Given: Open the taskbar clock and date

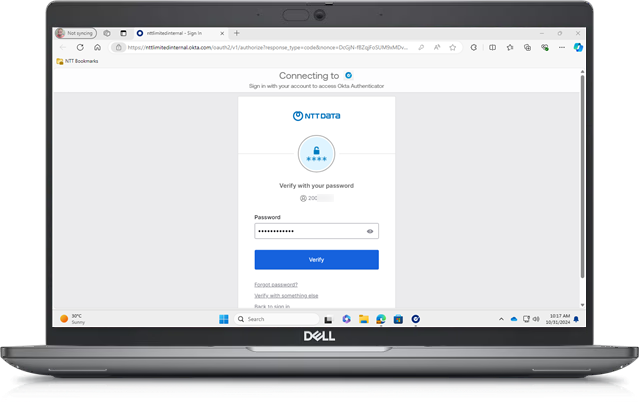Looking at the screenshot, I should [x=558, y=319].
